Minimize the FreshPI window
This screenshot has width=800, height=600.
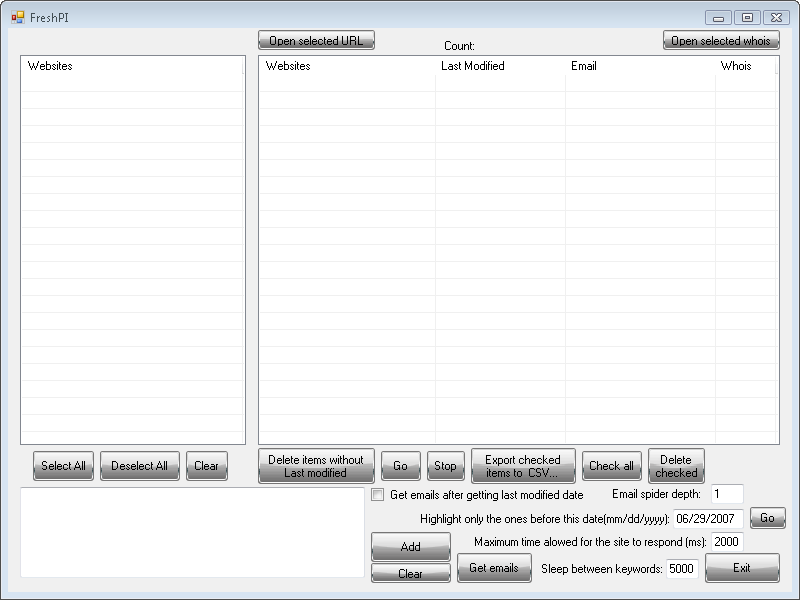(x=718, y=18)
